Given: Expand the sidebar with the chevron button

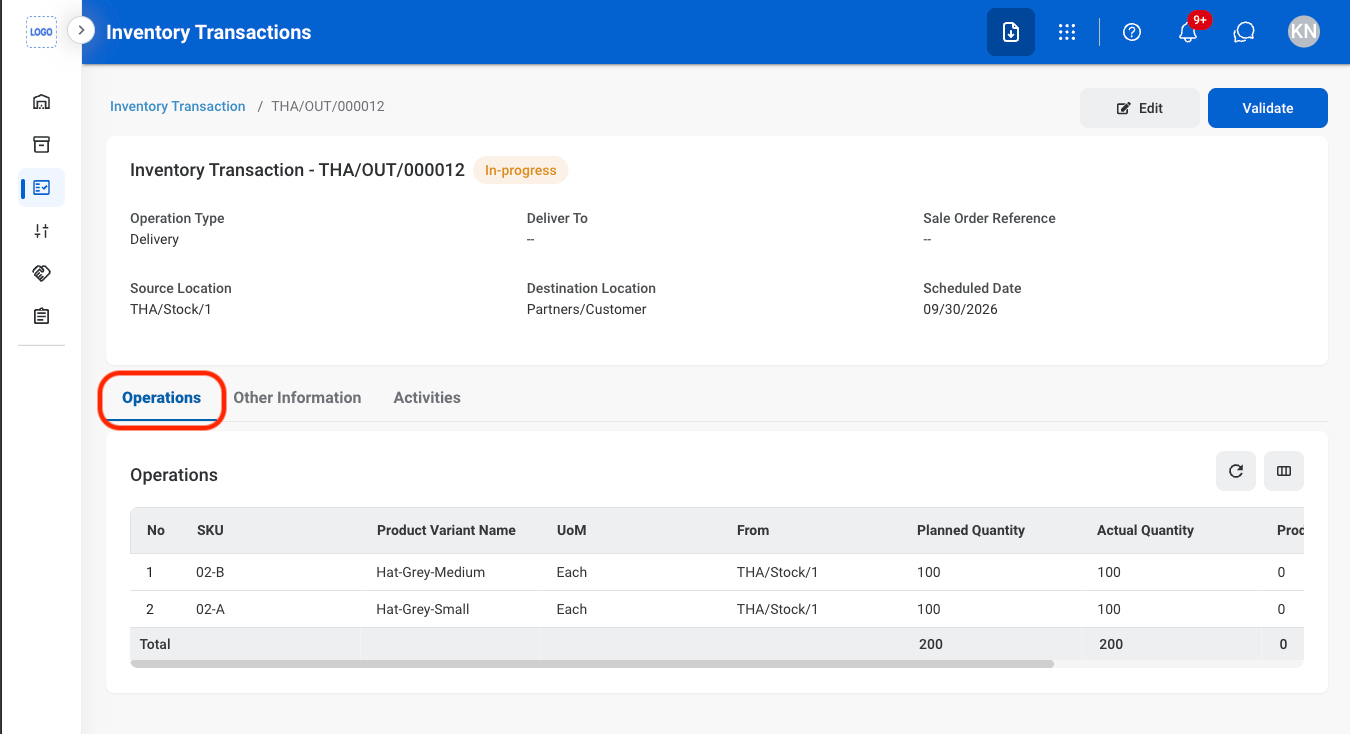Looking at the screenshot, I should point(81,31).
